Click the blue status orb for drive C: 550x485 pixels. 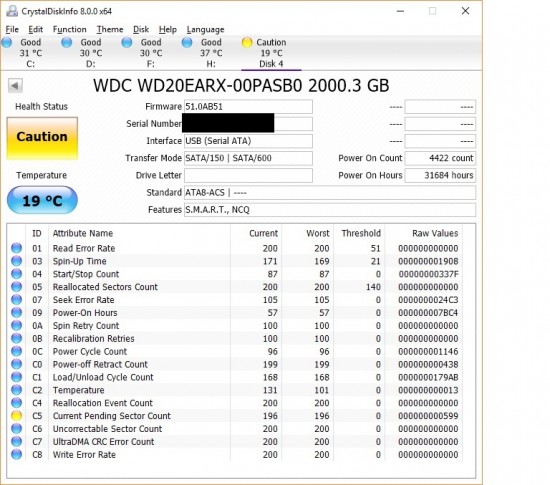(7, 42)
